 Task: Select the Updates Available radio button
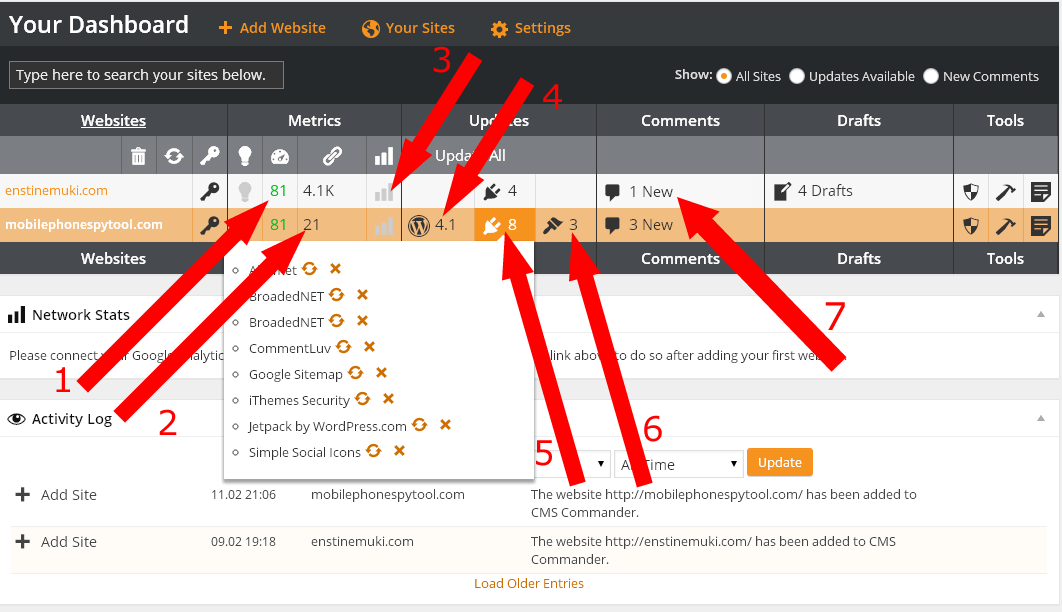796,76
